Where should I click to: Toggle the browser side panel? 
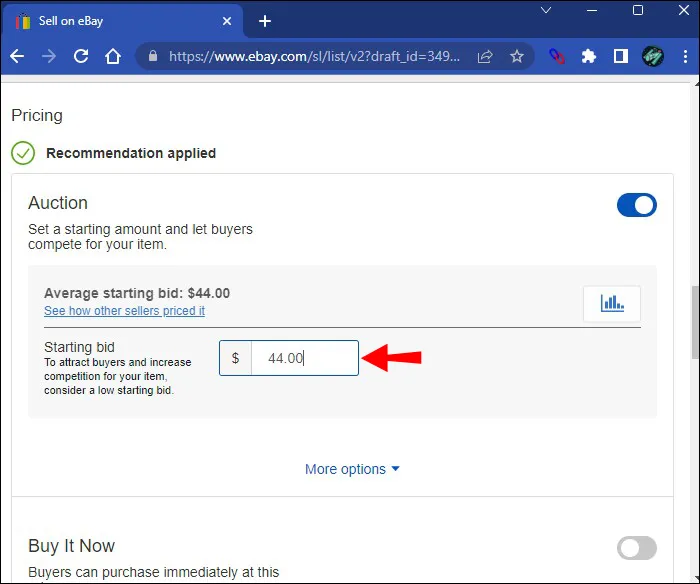[x=621, y=56]
